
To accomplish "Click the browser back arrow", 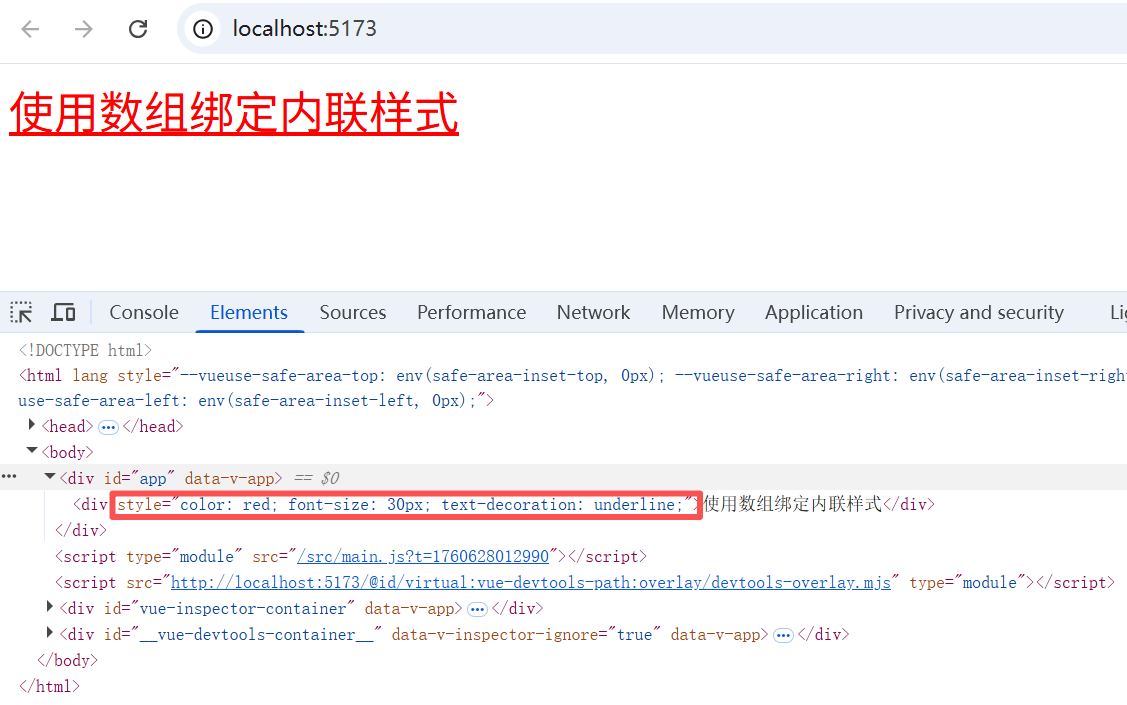I will [x=30, y=29].
